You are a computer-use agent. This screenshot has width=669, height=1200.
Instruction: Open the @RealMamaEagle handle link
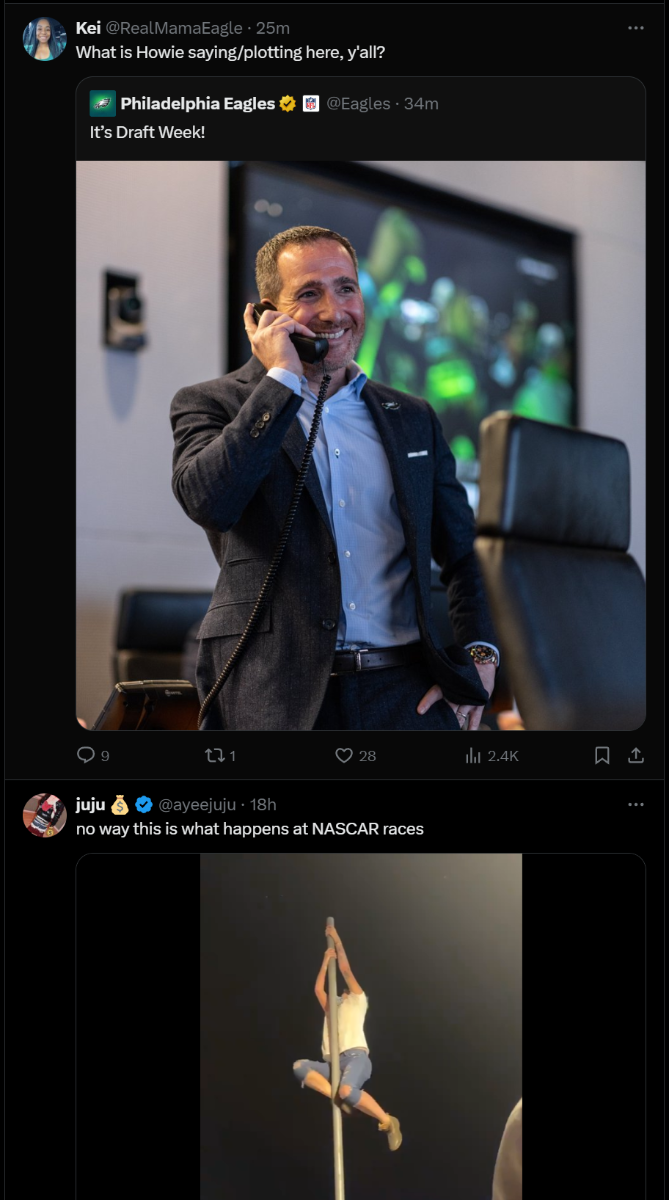click(x=175, y=28)
